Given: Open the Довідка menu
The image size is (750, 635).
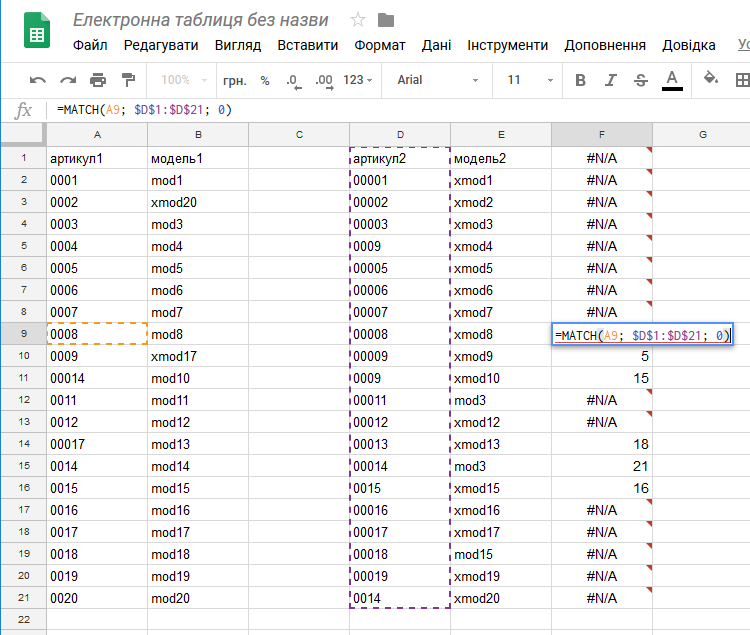Looking at the screenshot, I should click(689, 45).
